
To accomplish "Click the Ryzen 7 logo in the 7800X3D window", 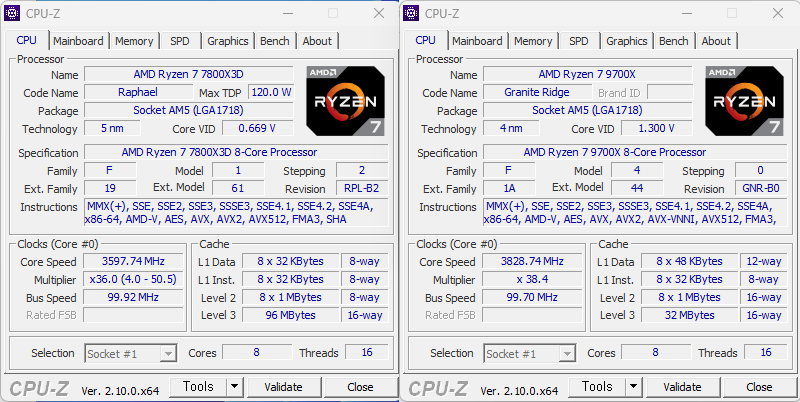I will pos(345,101).
